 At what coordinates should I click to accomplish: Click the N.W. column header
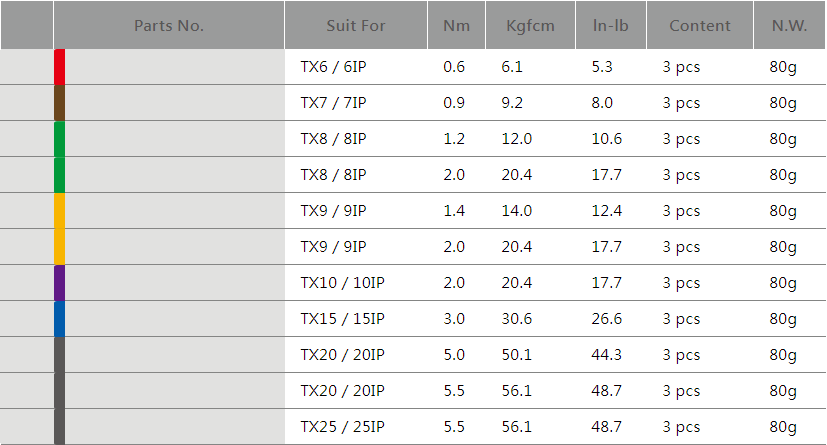(x=789, y=26)
